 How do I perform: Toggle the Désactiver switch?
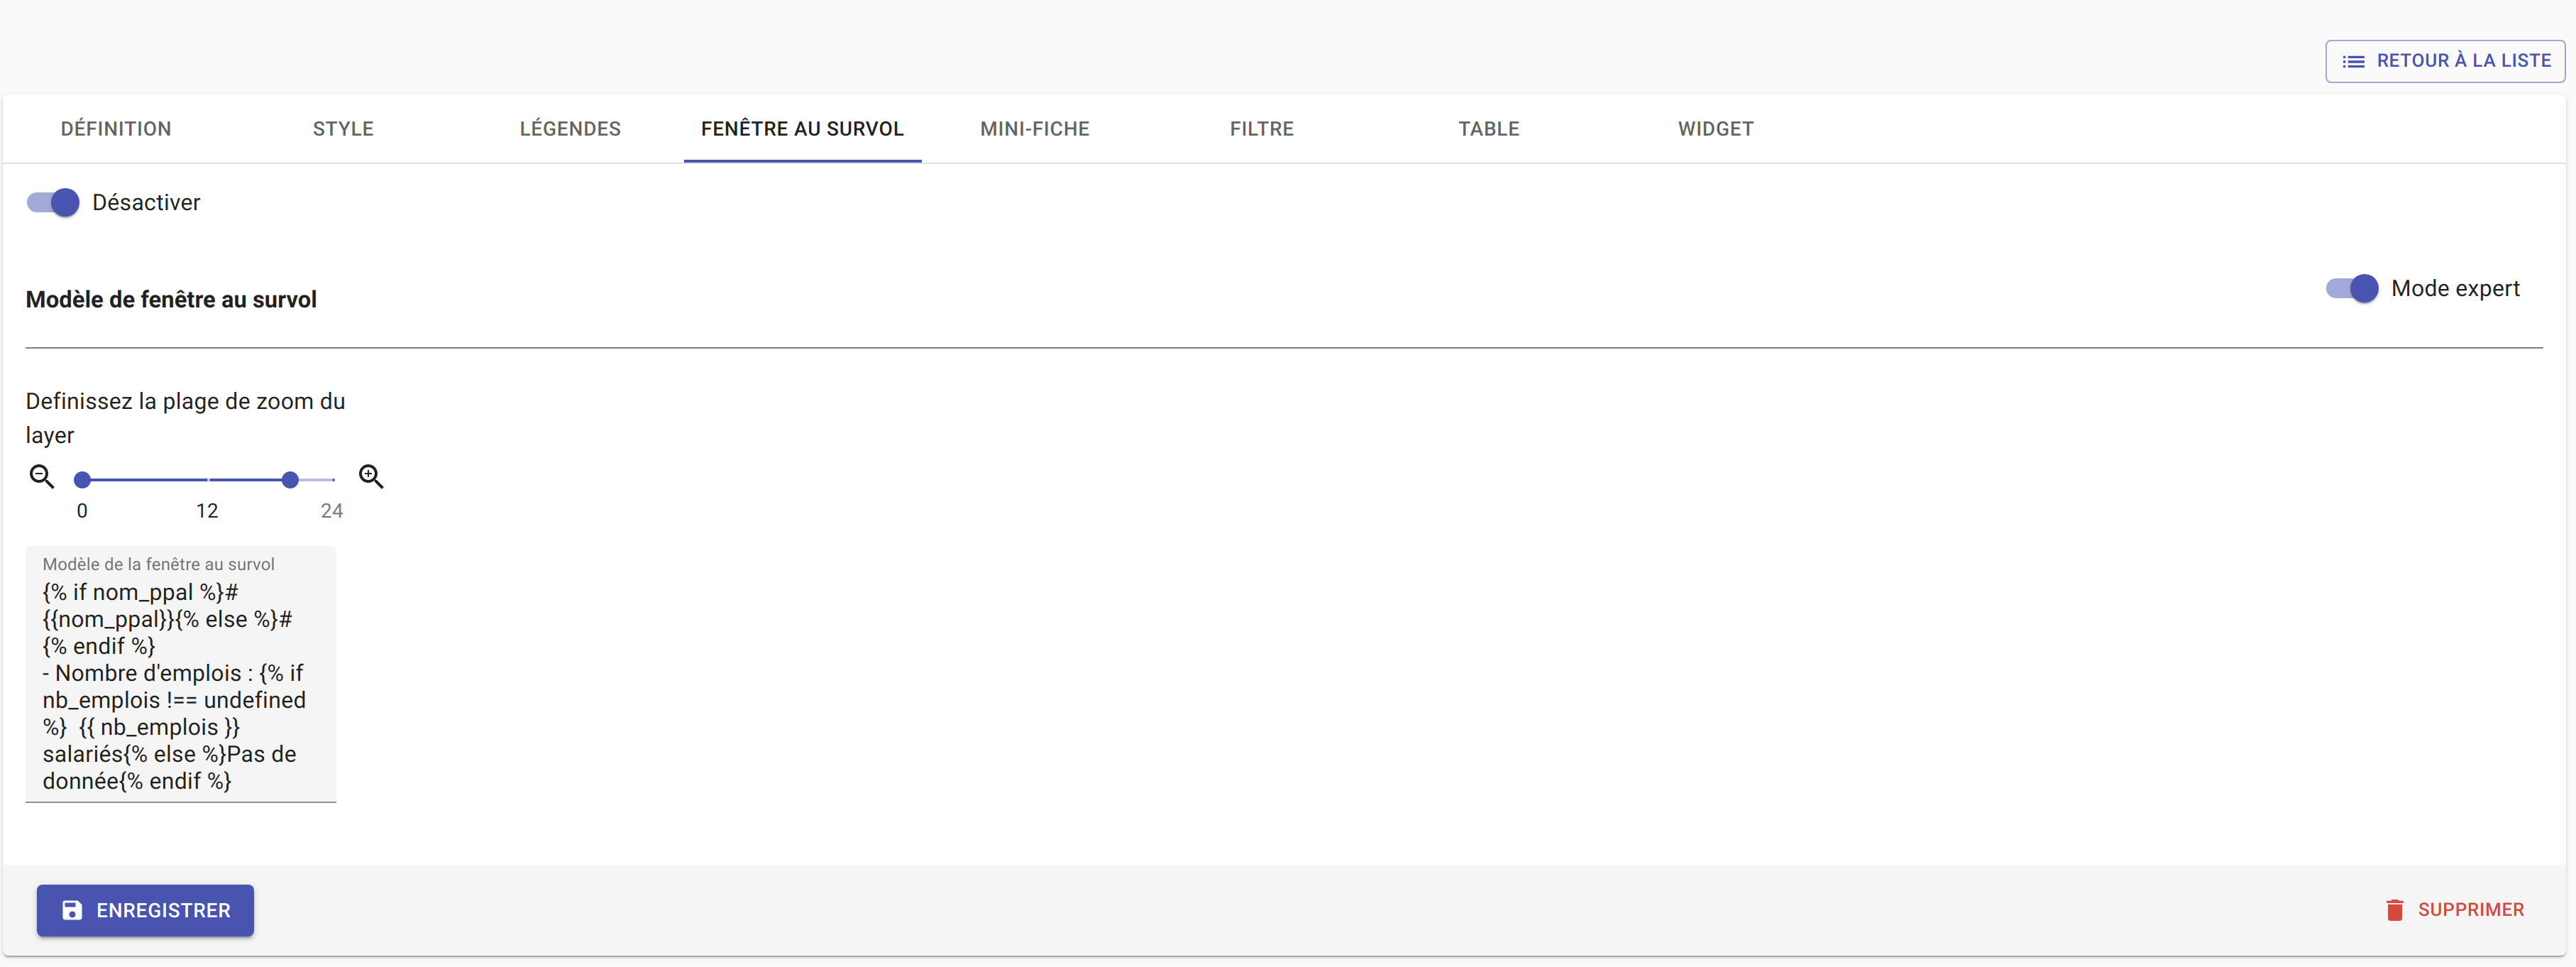53,203
